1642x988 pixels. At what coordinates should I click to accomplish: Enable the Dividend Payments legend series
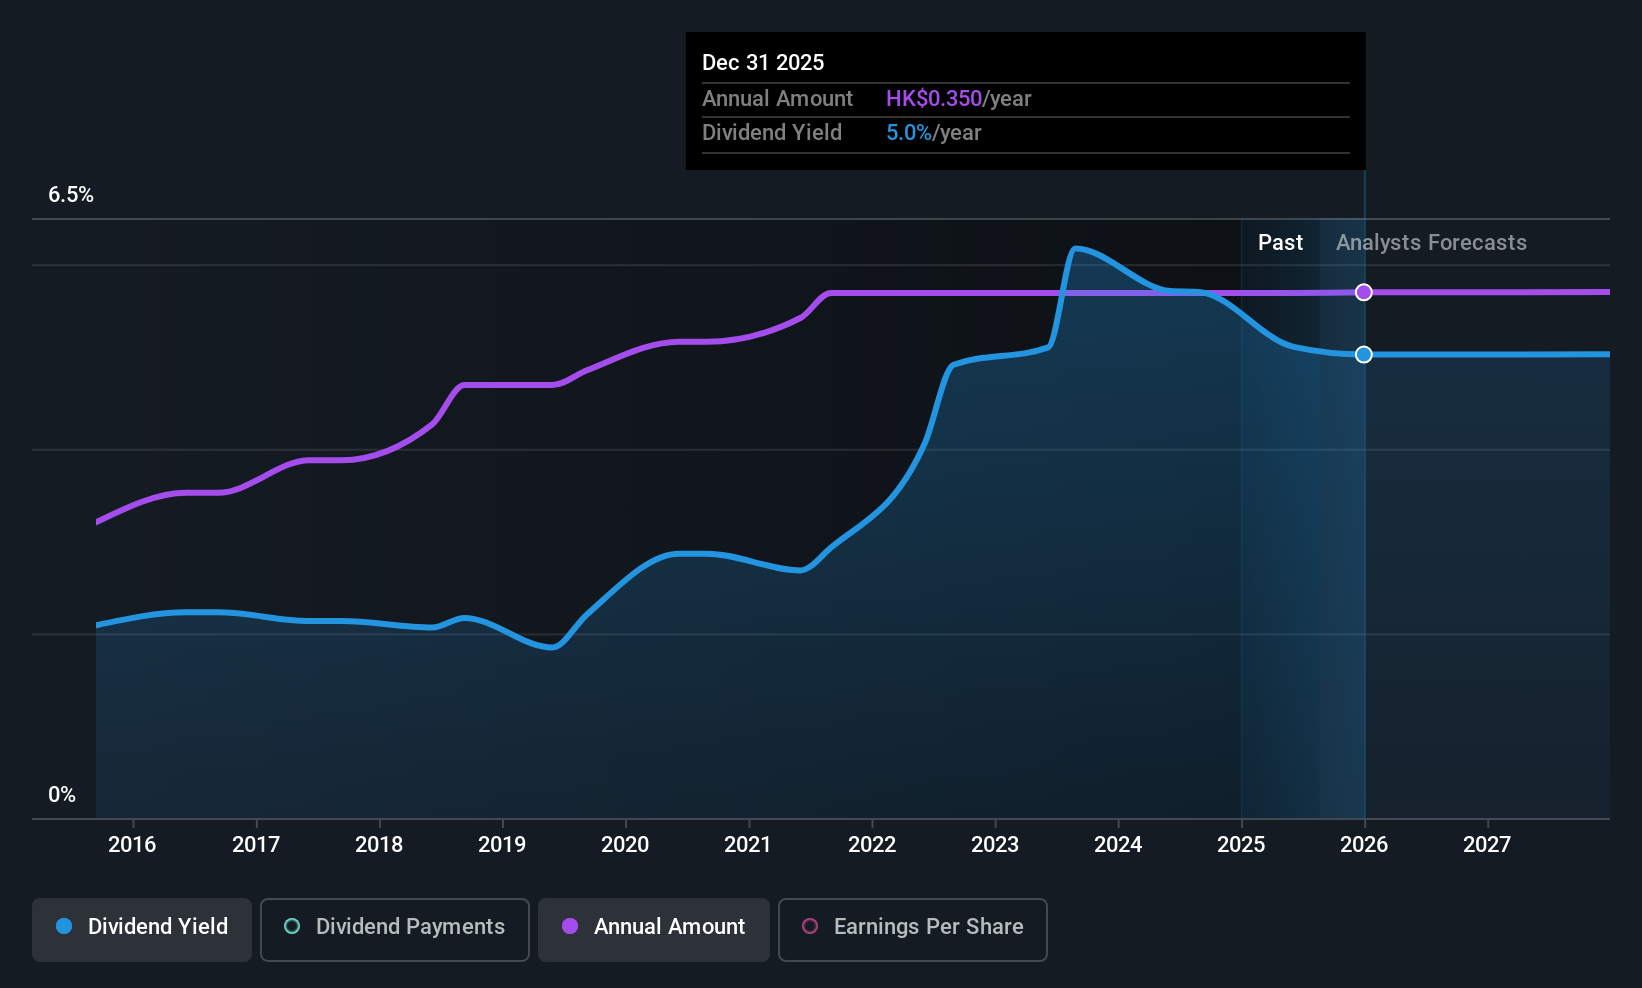coord(394,927)
